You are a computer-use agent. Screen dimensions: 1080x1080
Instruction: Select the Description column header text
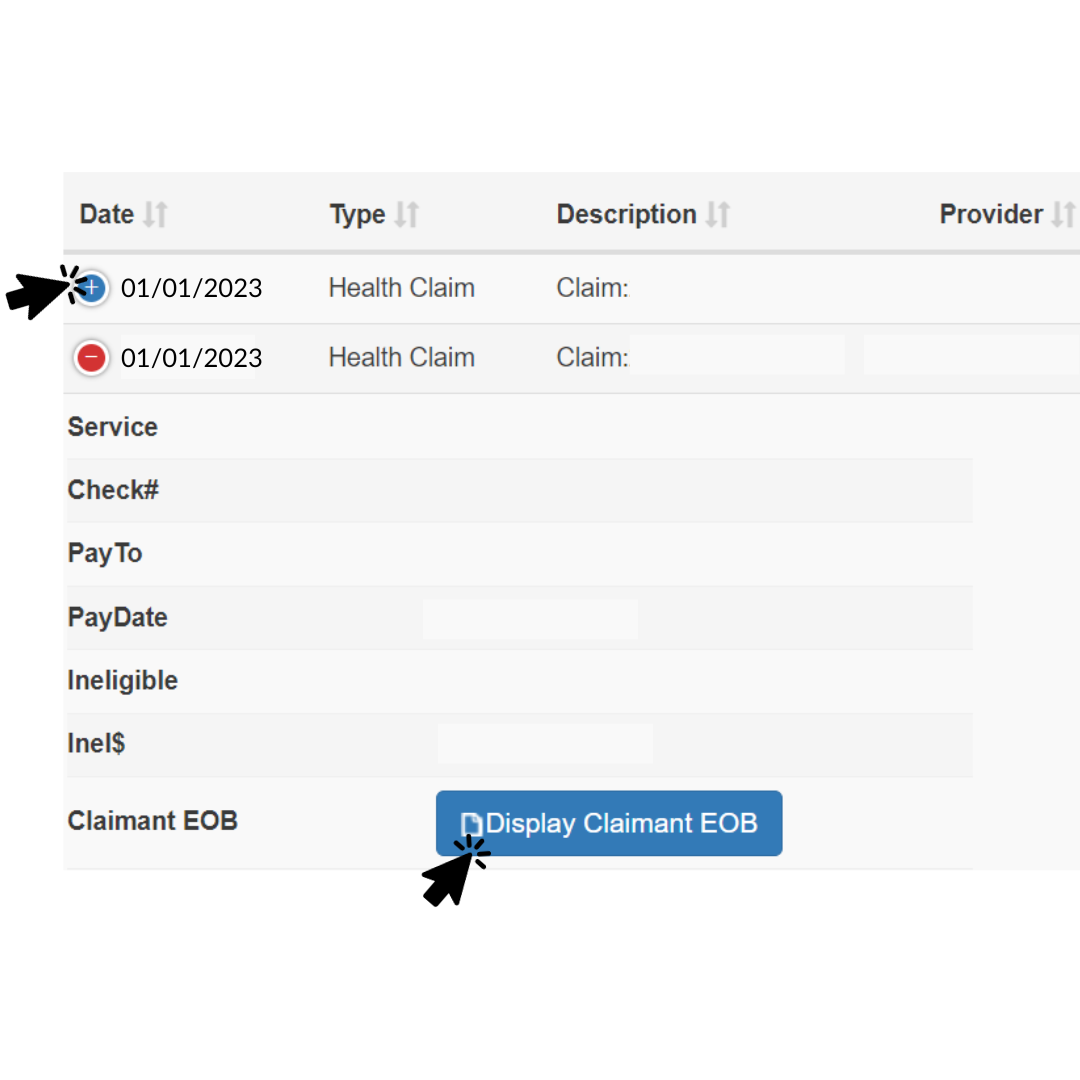(x=627, y=215)
